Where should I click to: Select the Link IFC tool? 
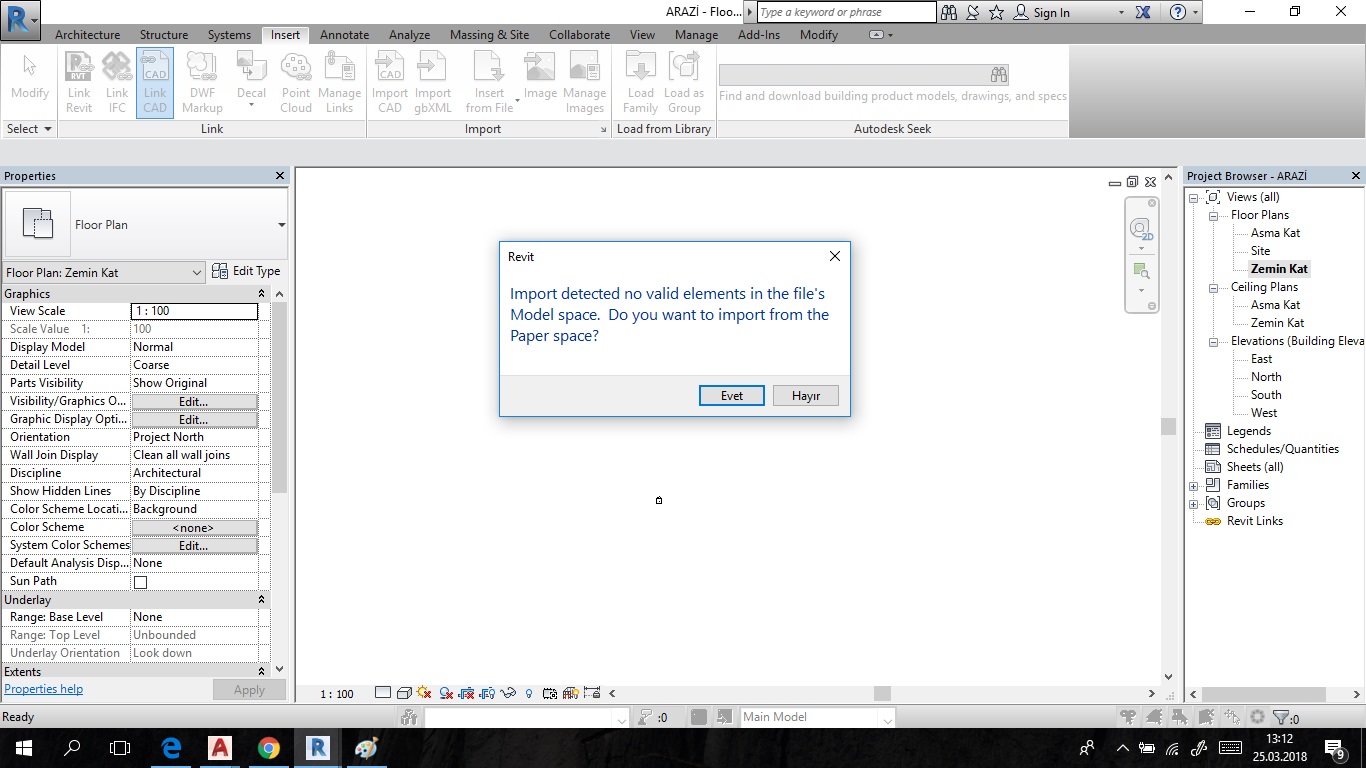(x=117, y=83)
